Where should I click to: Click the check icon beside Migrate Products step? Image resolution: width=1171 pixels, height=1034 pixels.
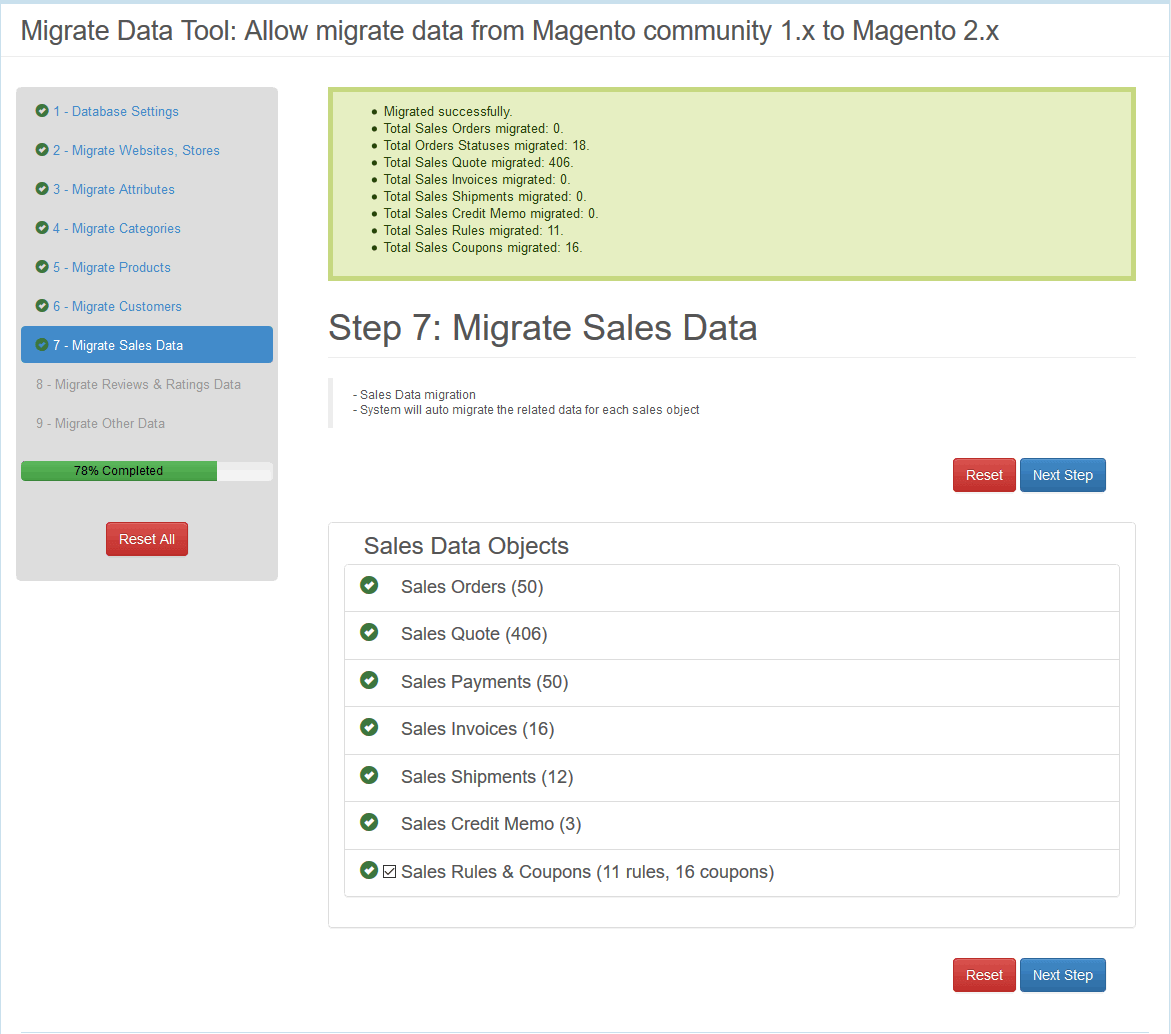pyautogui.click(x=42, y=267)
